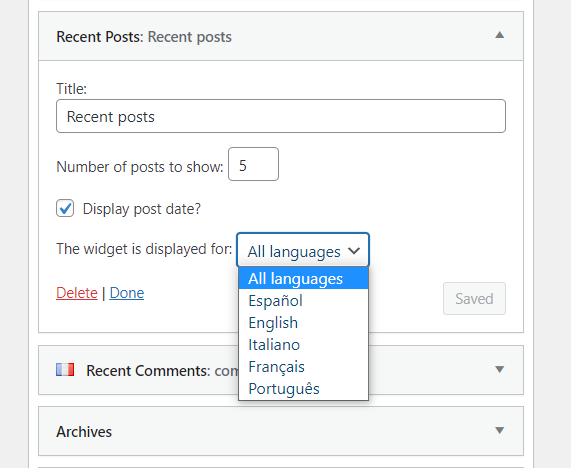
Task: Expand the Recent Comments widget arrow
Action: (500, 370)
